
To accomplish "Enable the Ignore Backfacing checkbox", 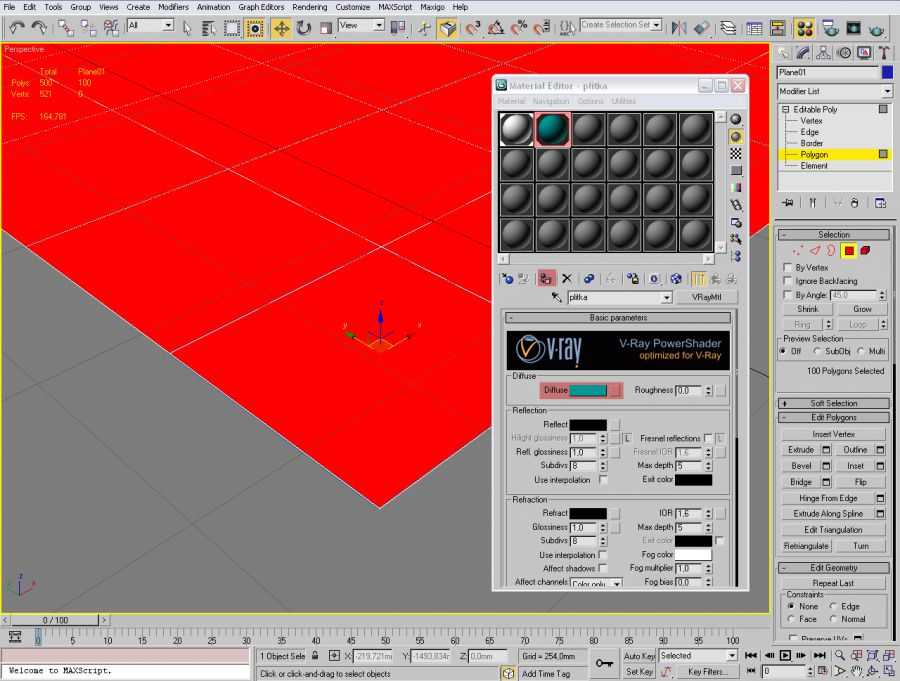I will click(x=788, y=281).
